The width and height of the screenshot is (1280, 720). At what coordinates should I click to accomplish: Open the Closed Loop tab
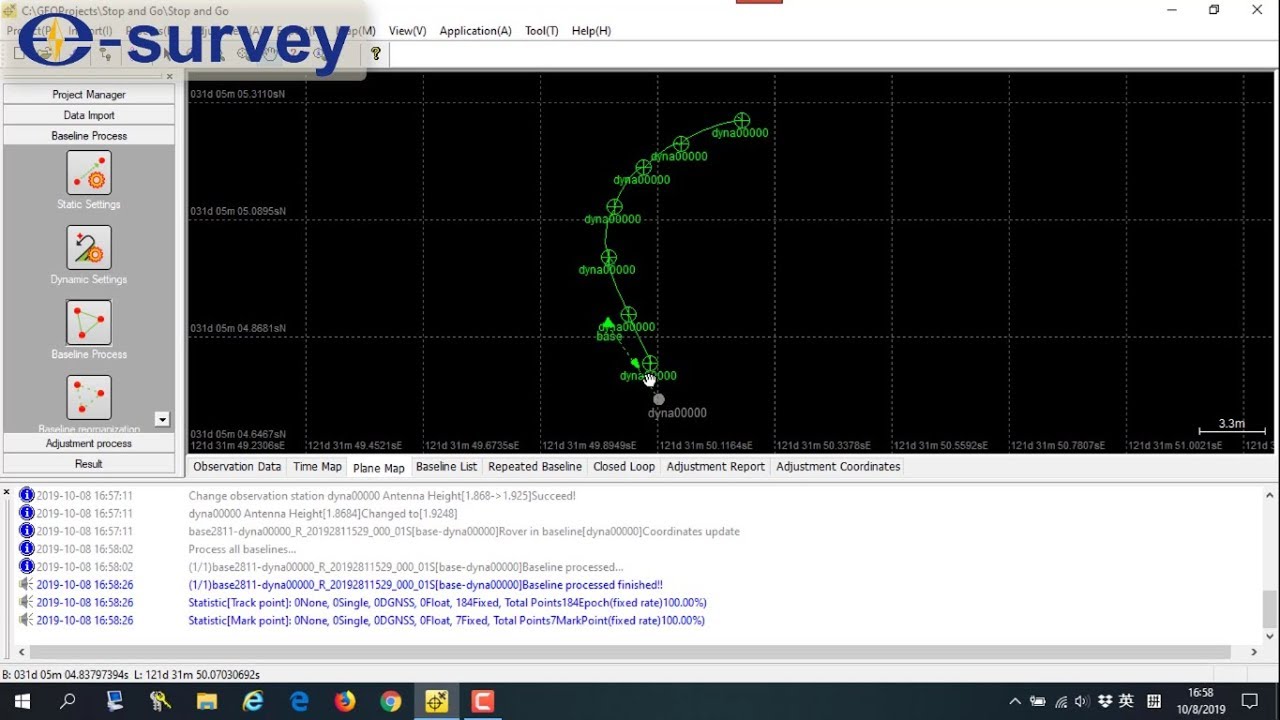pyautogui.click(x=624, y=467)
